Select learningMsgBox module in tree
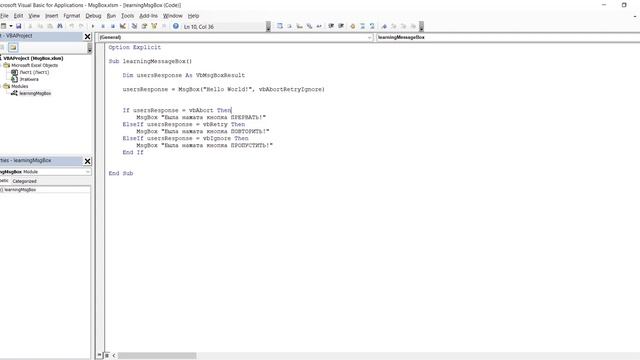The image size is (640, 360). [35, 93]
